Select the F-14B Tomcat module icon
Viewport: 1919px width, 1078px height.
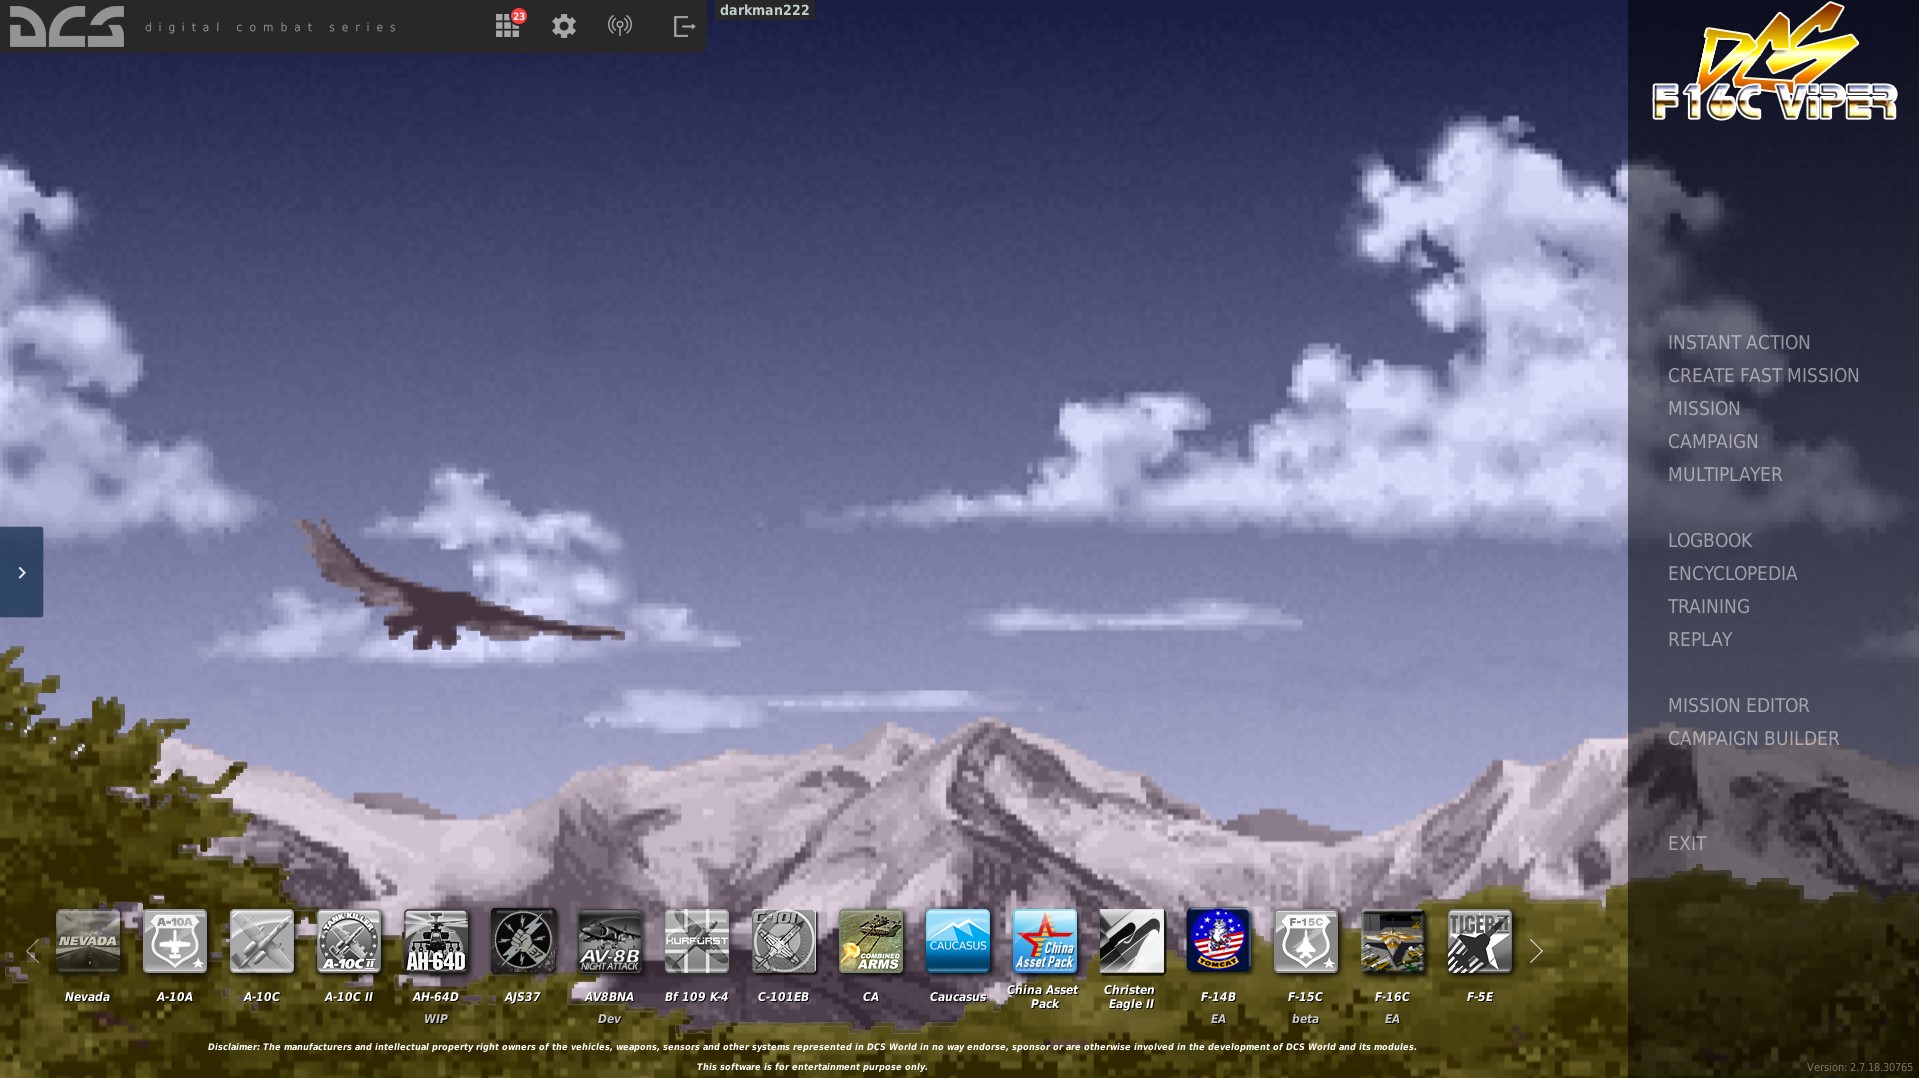pyautogui.click(x=1218, y=941)
